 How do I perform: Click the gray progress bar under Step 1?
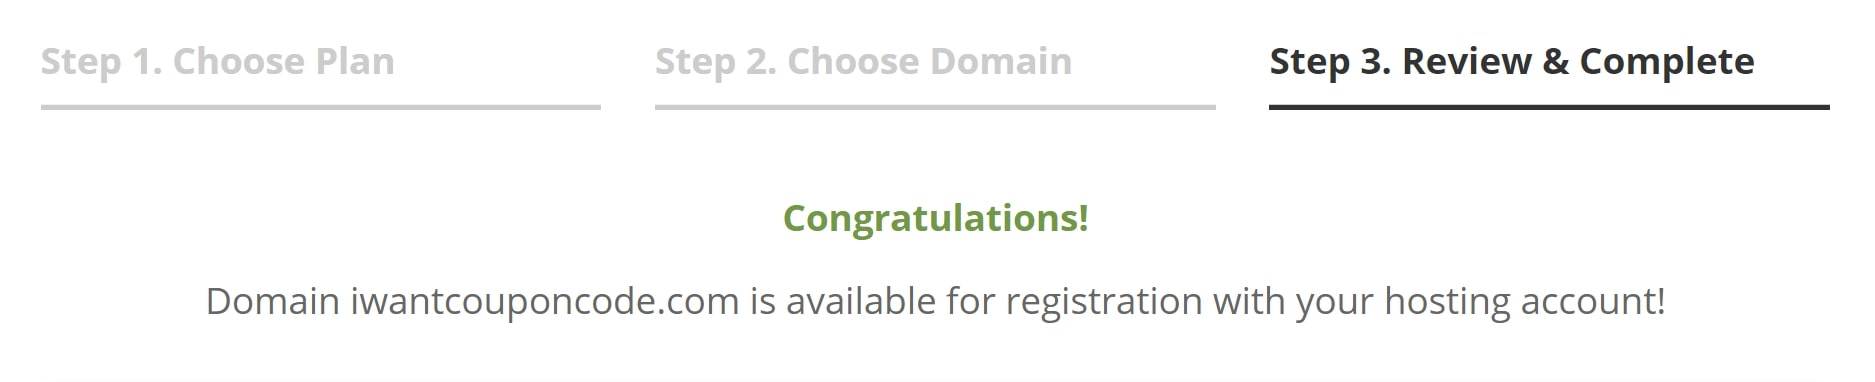(x=321, y=106)
